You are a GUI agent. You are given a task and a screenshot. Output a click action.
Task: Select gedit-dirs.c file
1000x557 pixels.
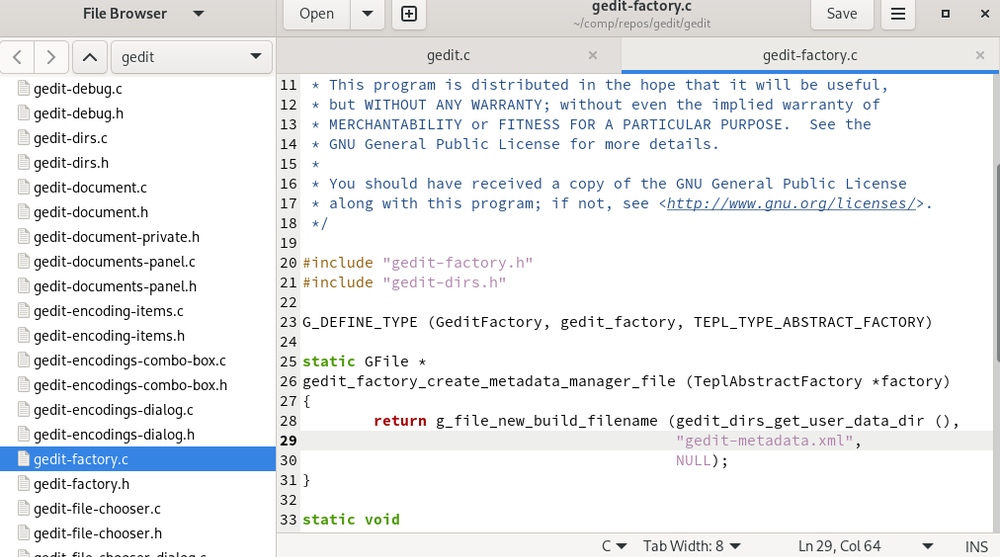point(70,138)
